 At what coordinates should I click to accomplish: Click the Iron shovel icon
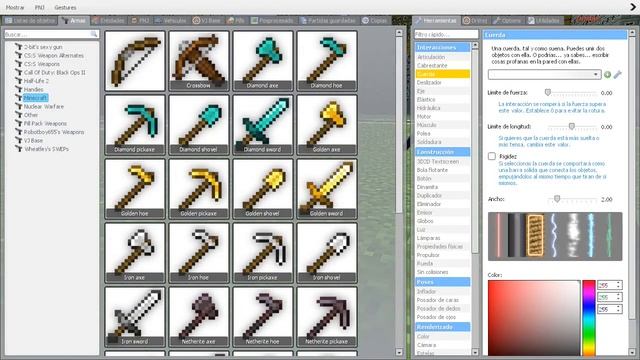point(327,253)
